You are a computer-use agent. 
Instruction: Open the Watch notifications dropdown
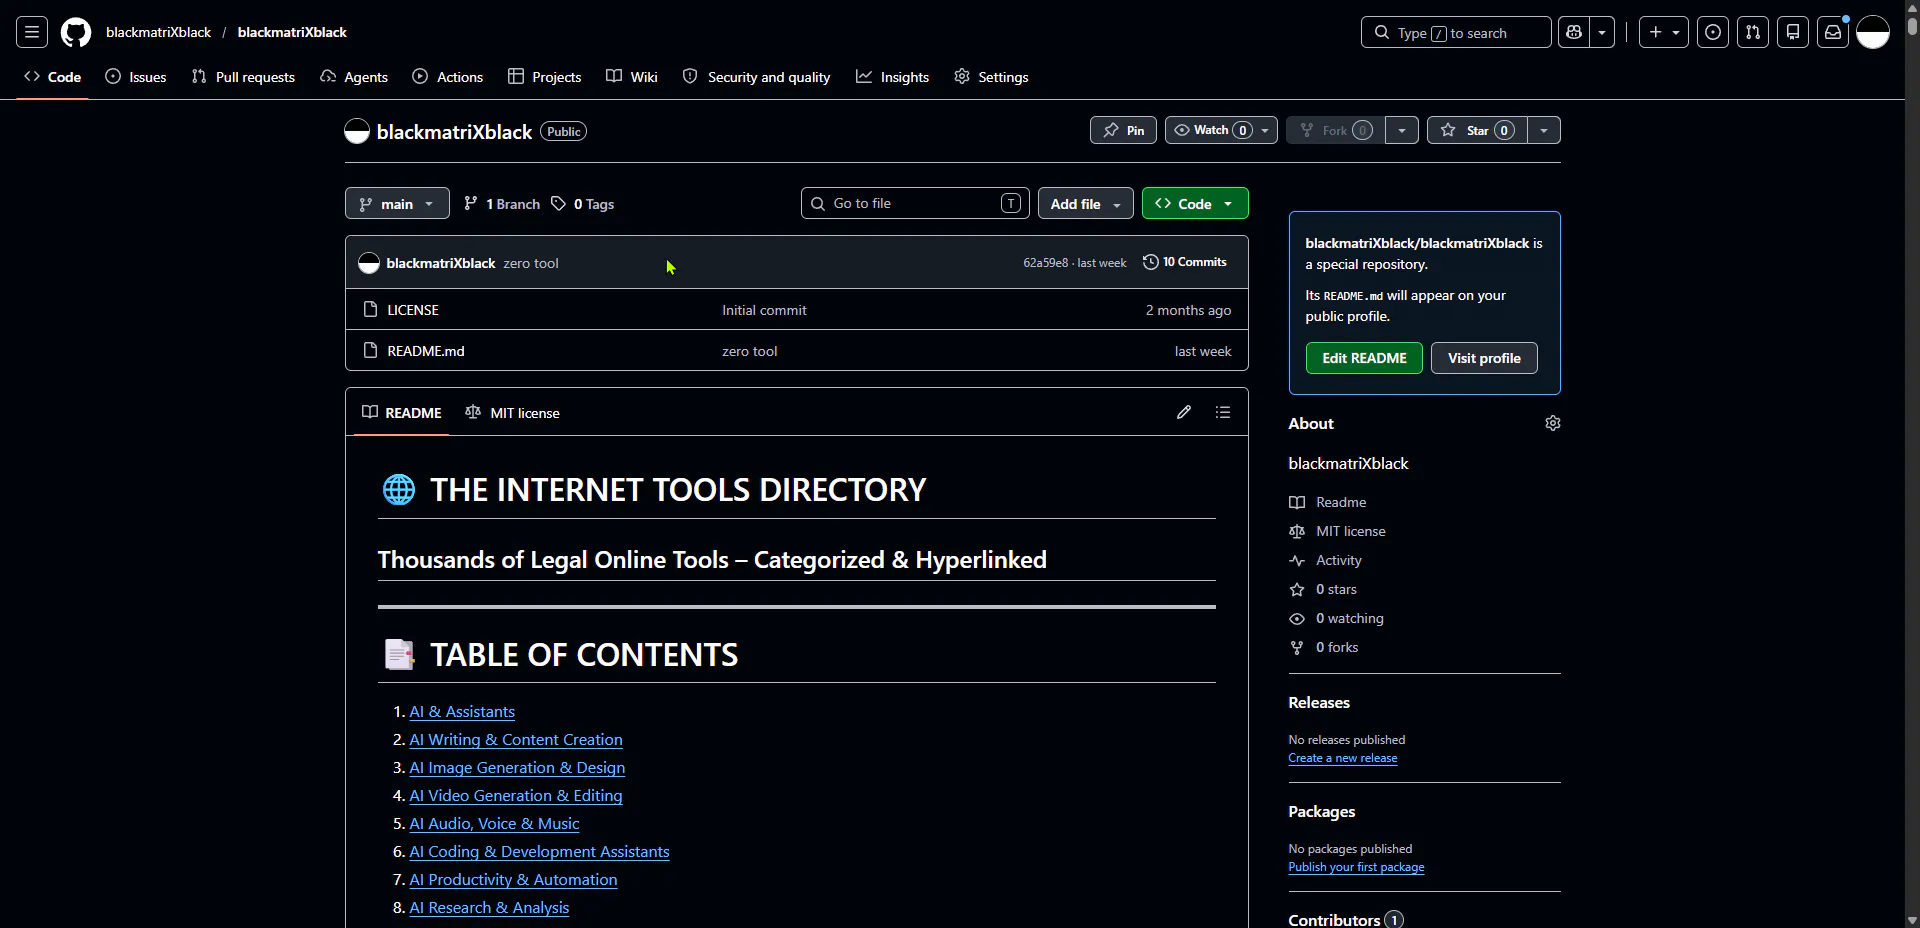click(1221, 130)
